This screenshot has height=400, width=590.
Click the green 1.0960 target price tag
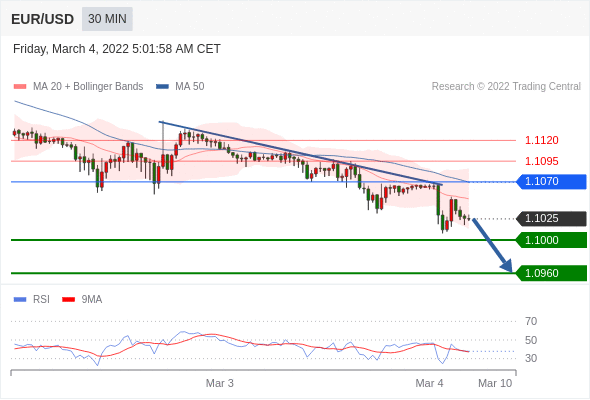coord(552,273)
